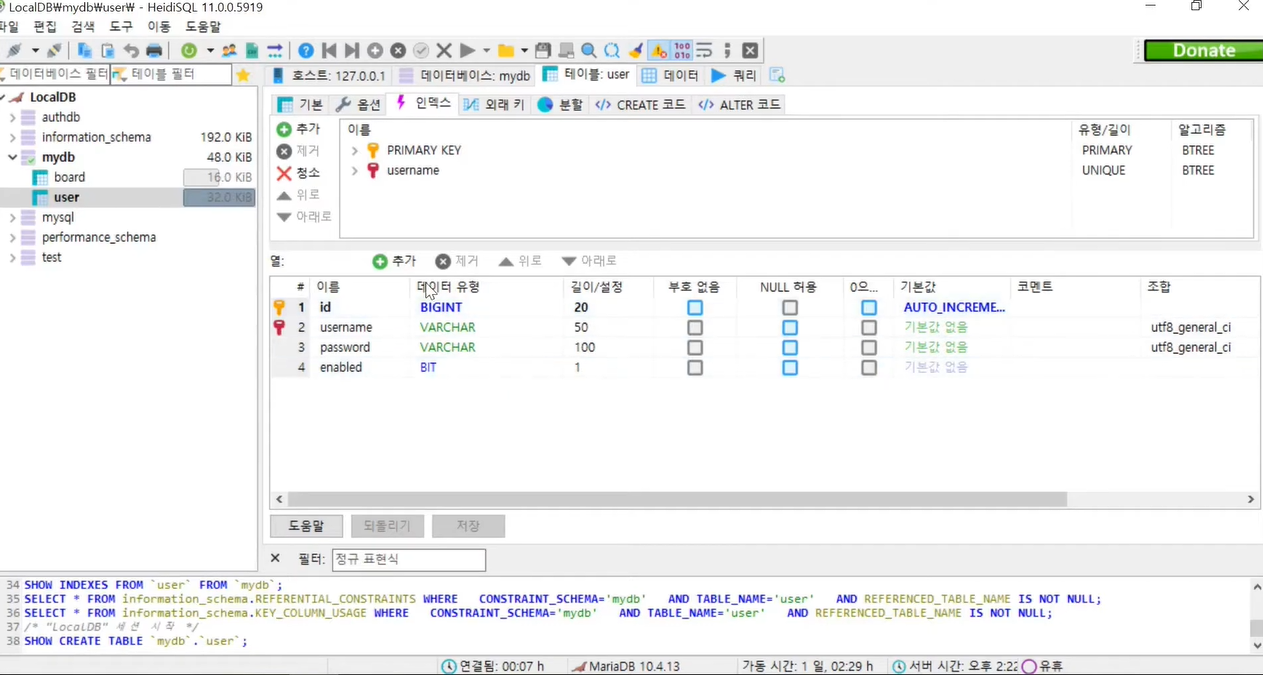Expand the PRIMARY KEY index entry
This screenshot has height=675, width=1263.
pyautogui.click(x=354, y=150)
